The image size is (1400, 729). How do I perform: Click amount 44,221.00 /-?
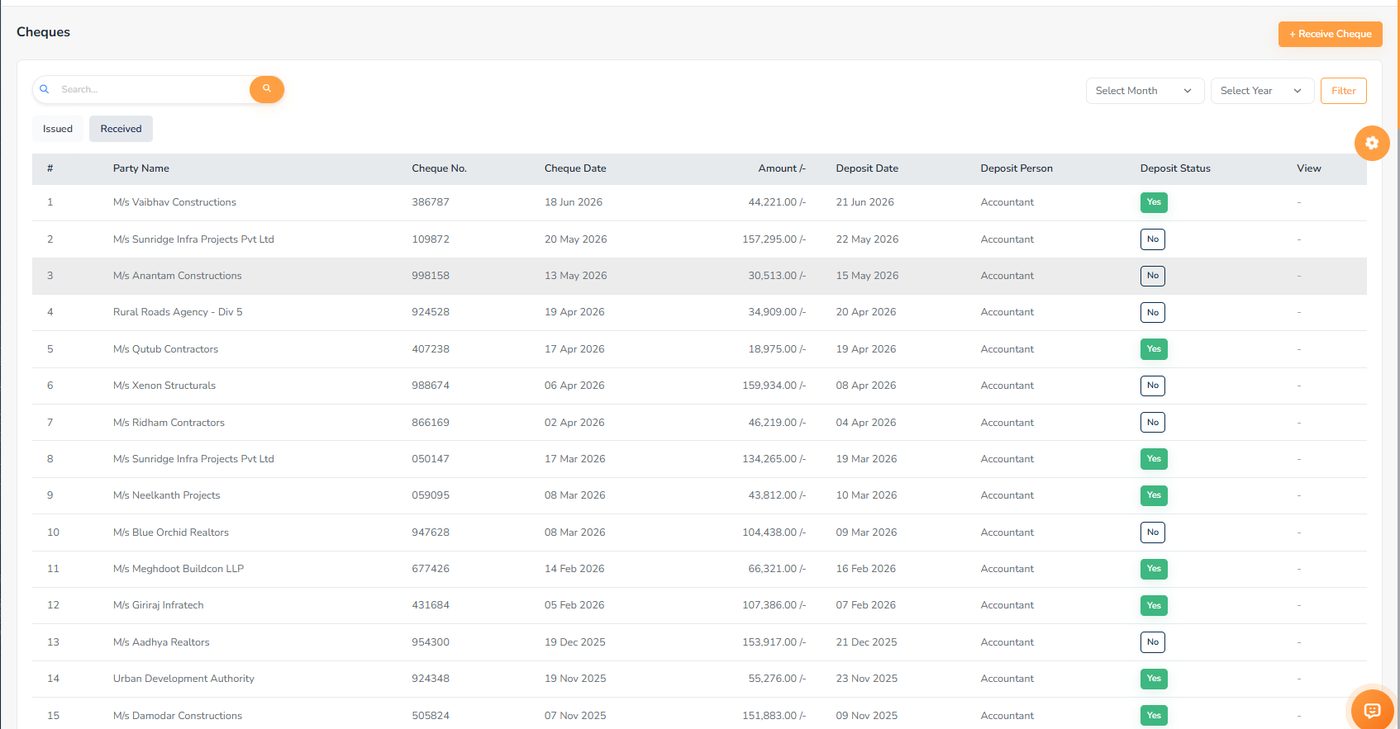click(777, 202)
